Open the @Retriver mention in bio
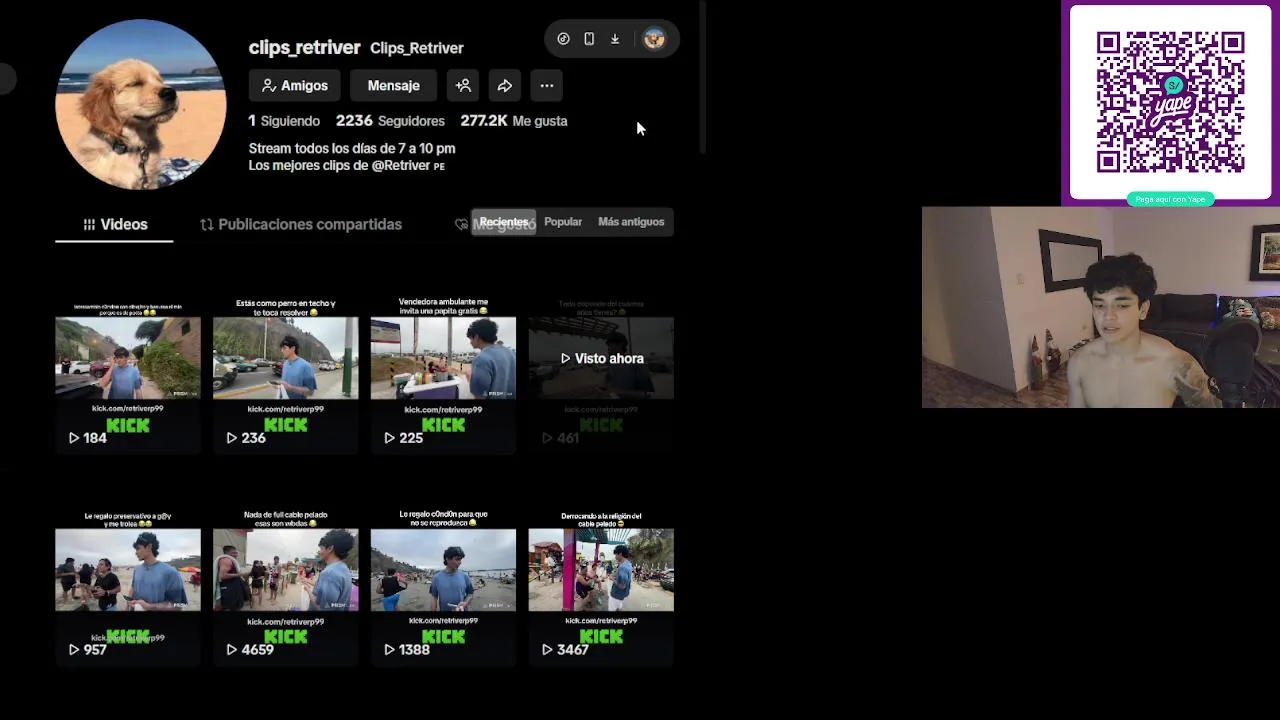The height and width of the screenshot is (720, 1280). [401, 166]
